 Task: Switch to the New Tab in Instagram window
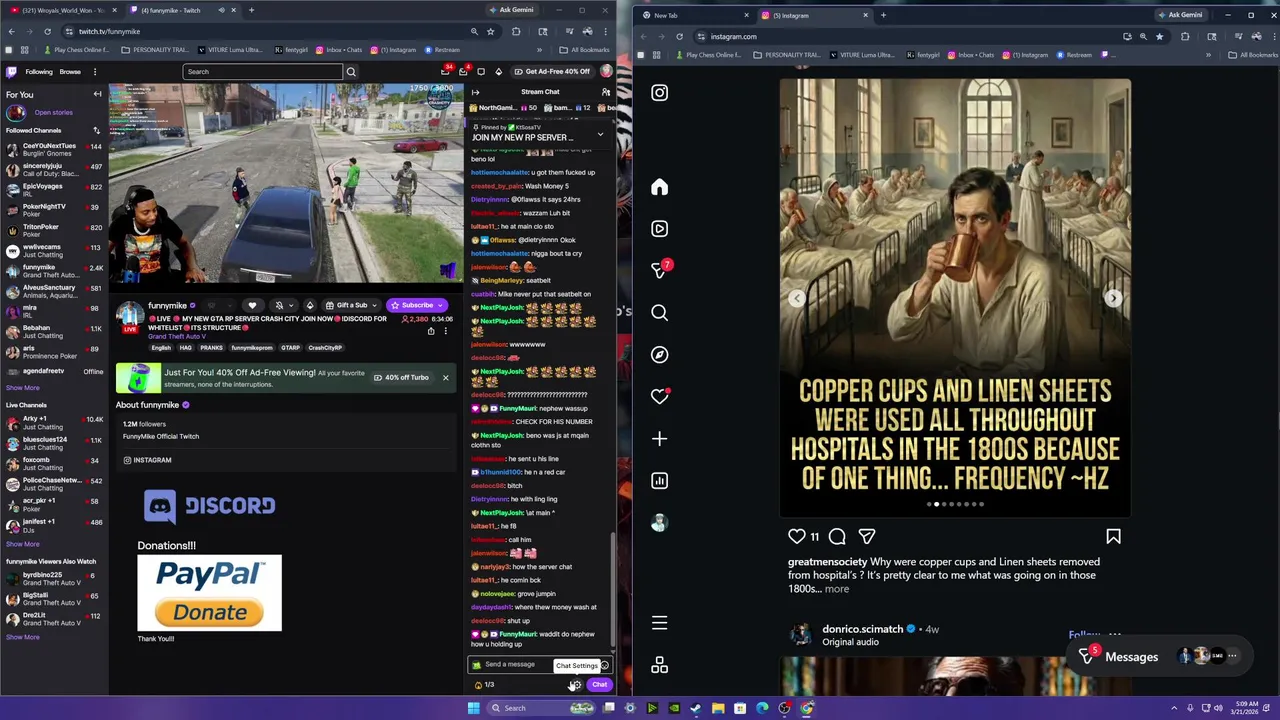pos(695,15)
